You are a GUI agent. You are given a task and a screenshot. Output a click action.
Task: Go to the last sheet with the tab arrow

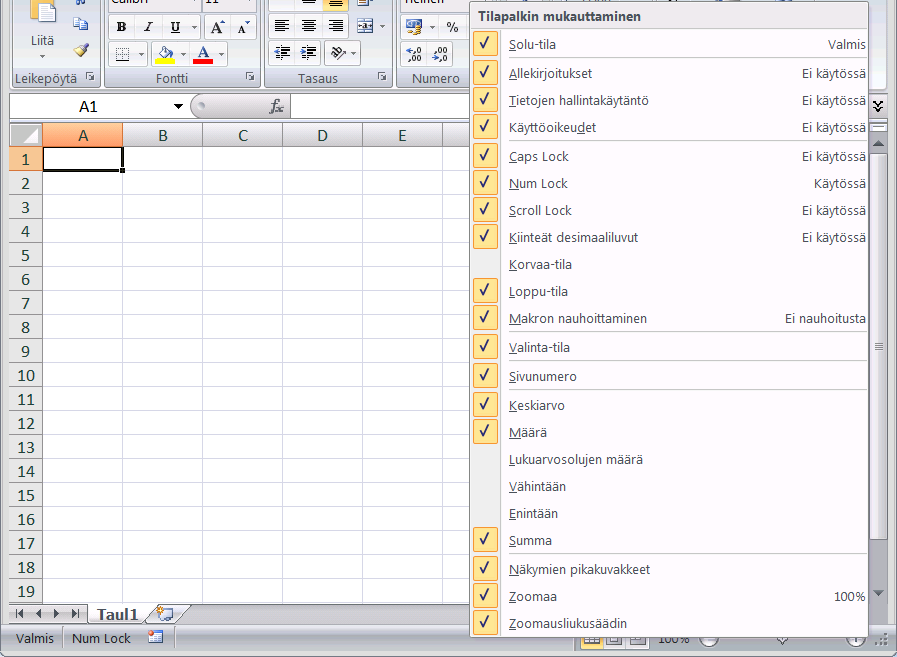pyautogui.click(x=76, y=614)
